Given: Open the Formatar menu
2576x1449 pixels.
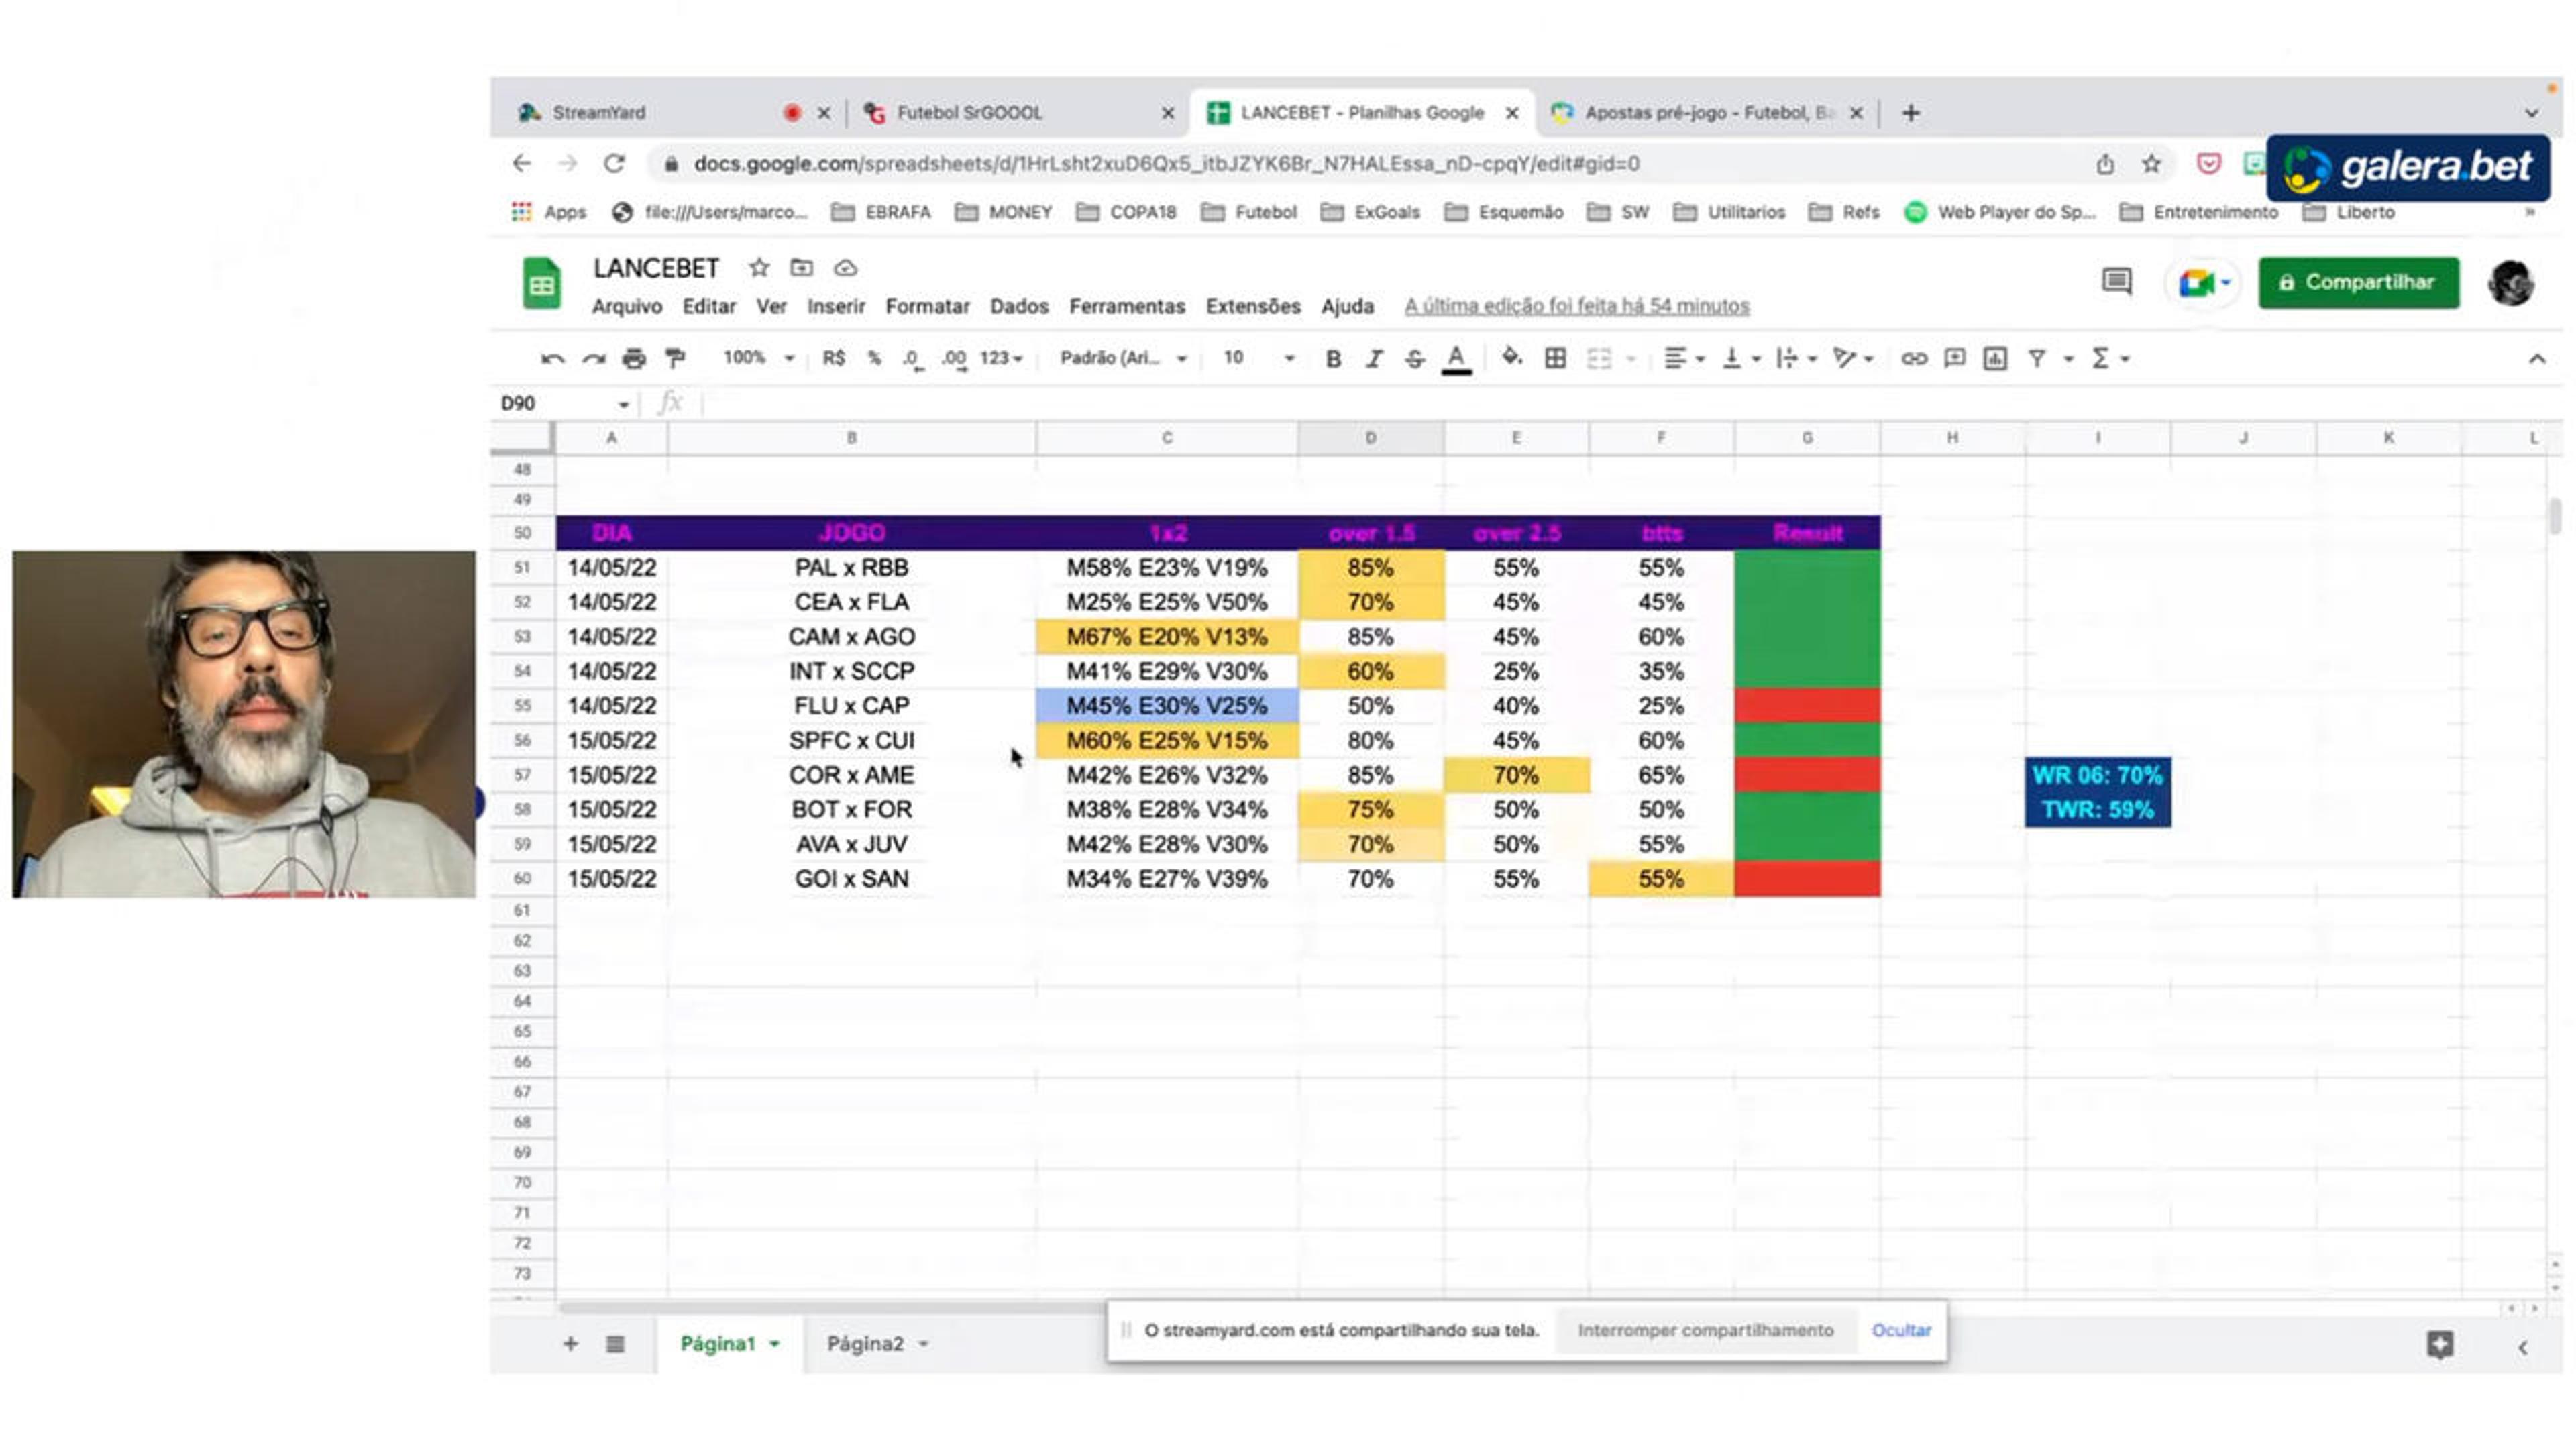Looking at the screenshot, I should tap(927, 306).
